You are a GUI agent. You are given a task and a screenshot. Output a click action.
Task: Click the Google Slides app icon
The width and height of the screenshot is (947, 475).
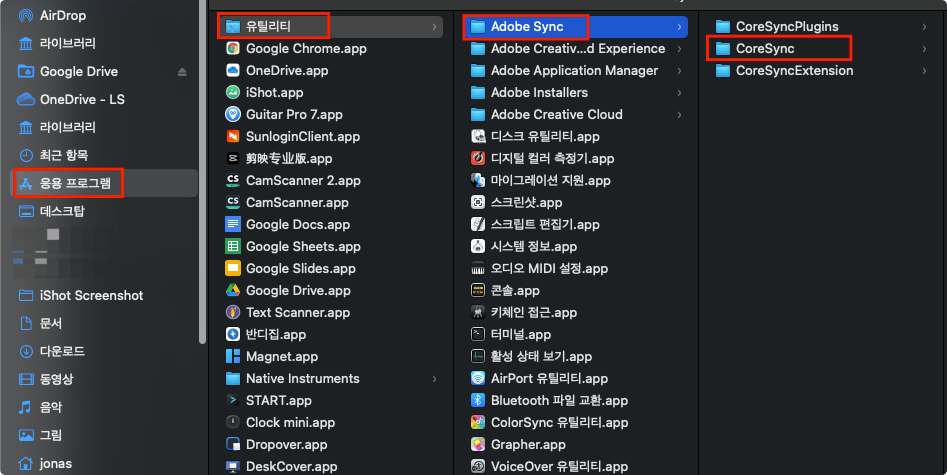[233, 268]
